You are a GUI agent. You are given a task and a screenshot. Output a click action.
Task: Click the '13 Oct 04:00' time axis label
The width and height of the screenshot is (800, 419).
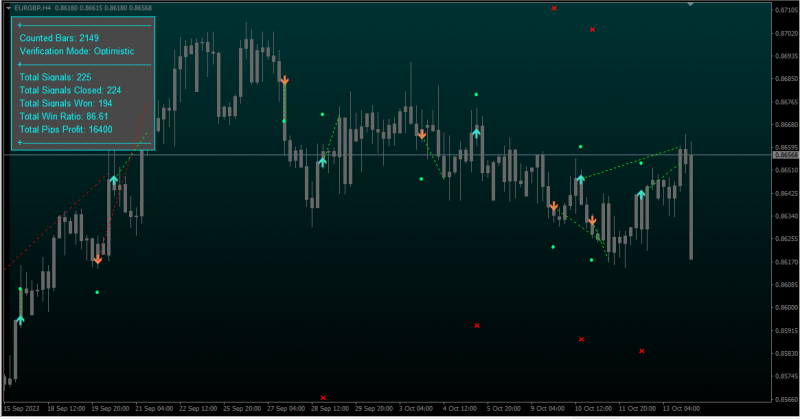click(681, 409)
